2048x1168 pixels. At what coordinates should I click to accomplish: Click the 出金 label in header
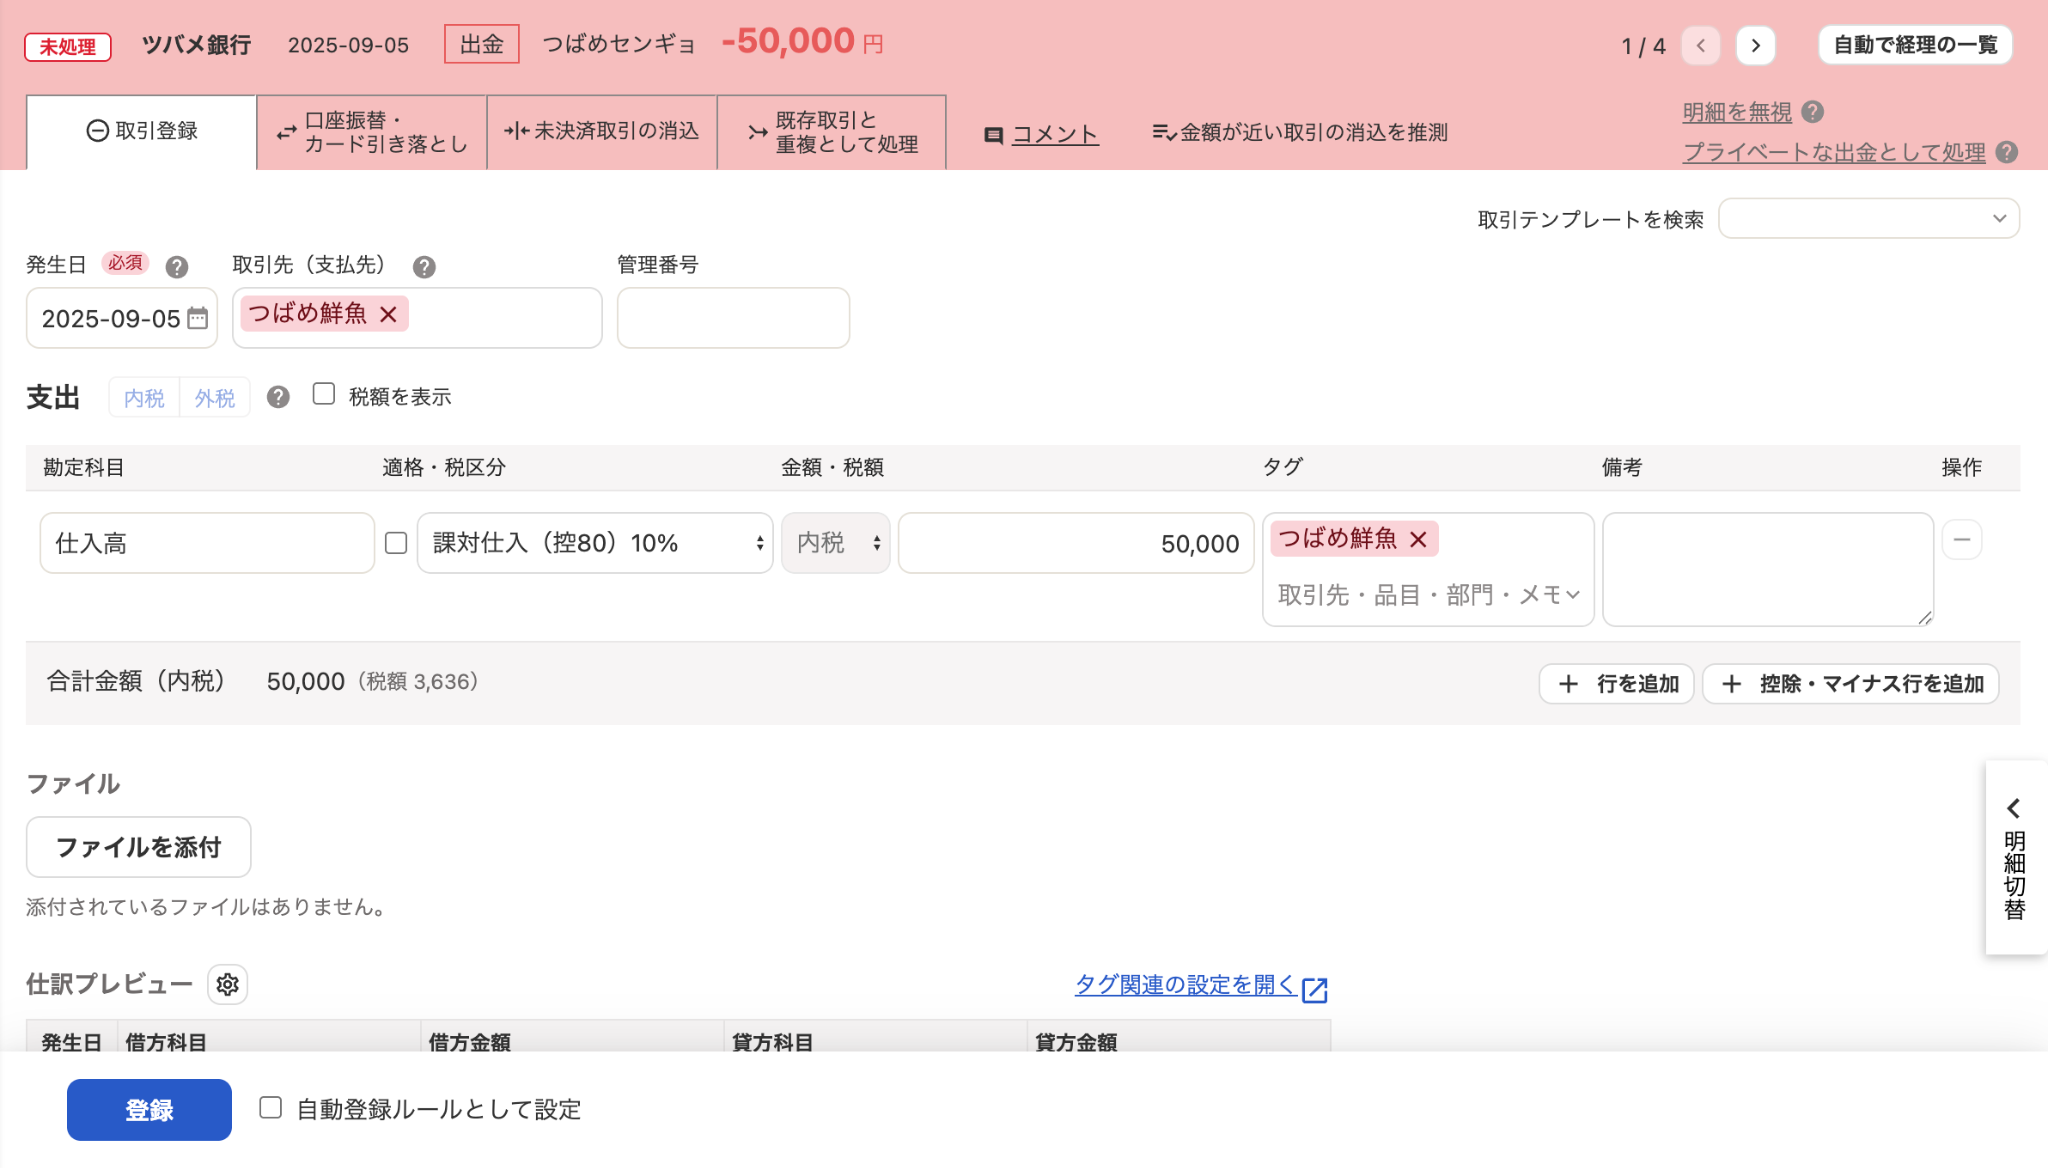[482, 44]
